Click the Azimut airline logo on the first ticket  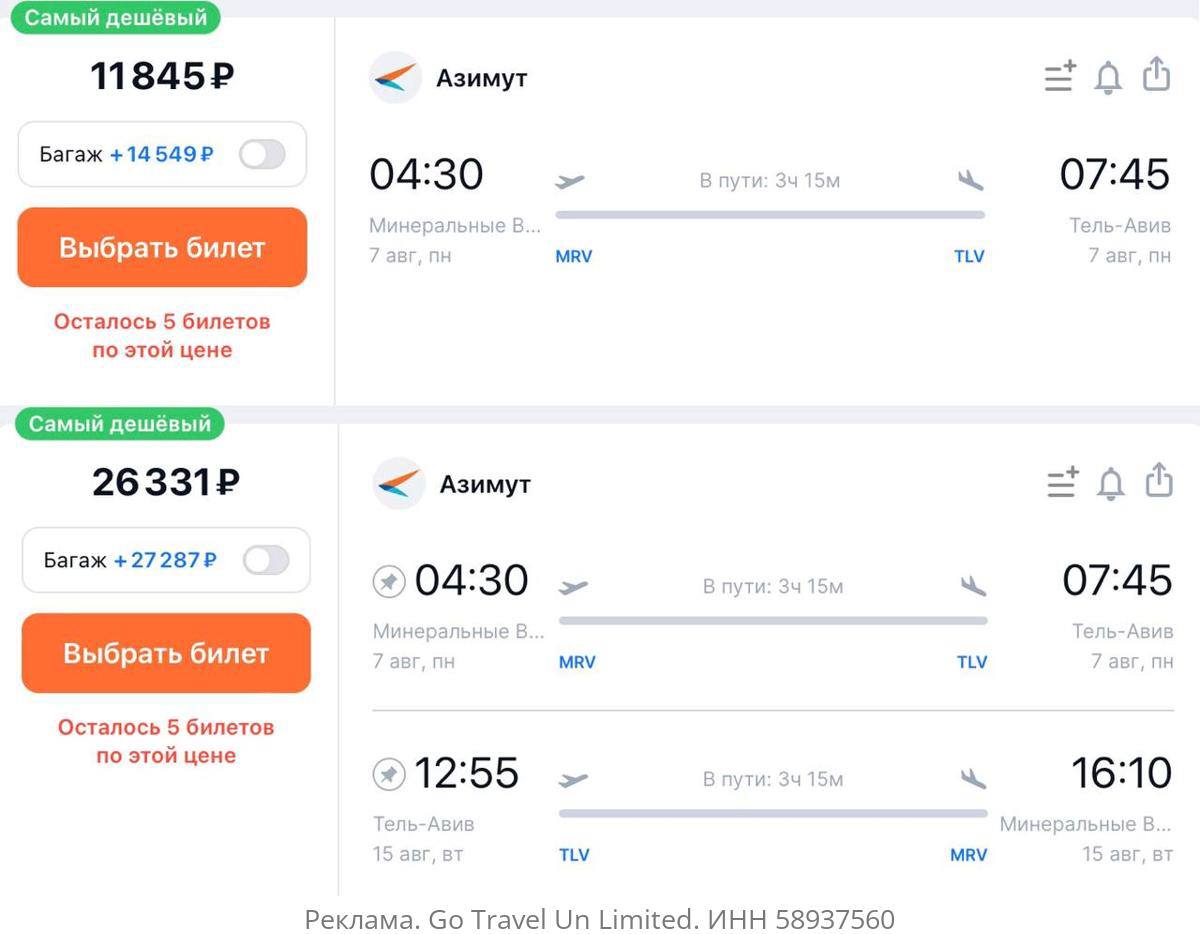pos(395,77)
